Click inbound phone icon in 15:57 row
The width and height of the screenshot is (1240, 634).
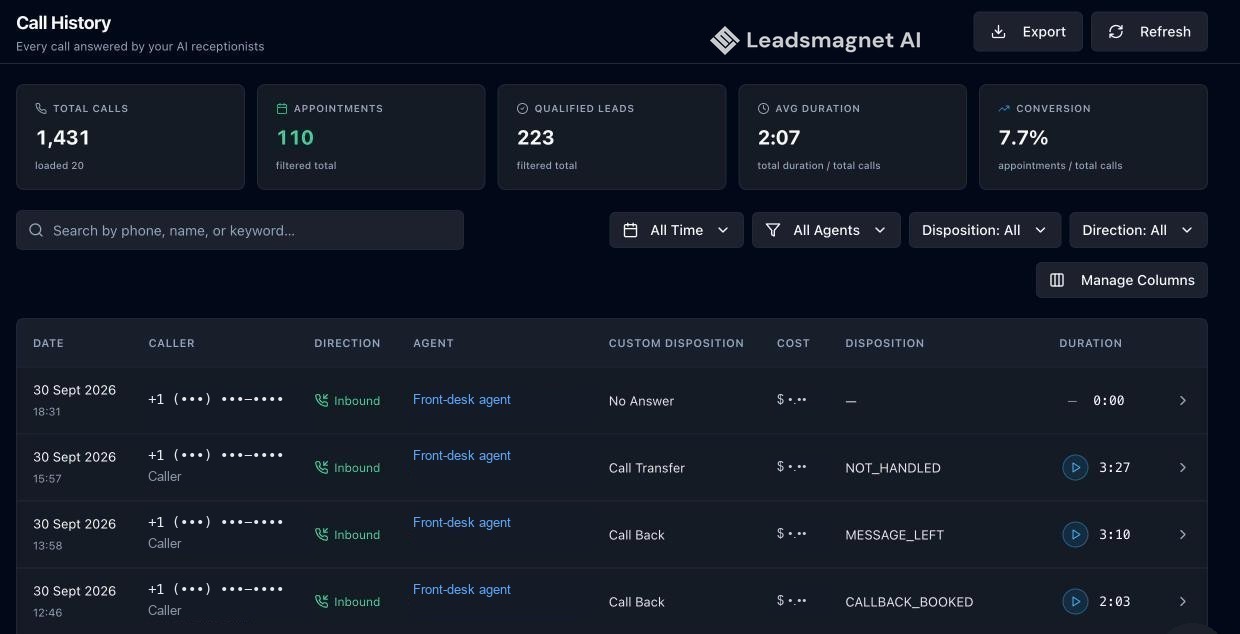(x=321, y=467)
